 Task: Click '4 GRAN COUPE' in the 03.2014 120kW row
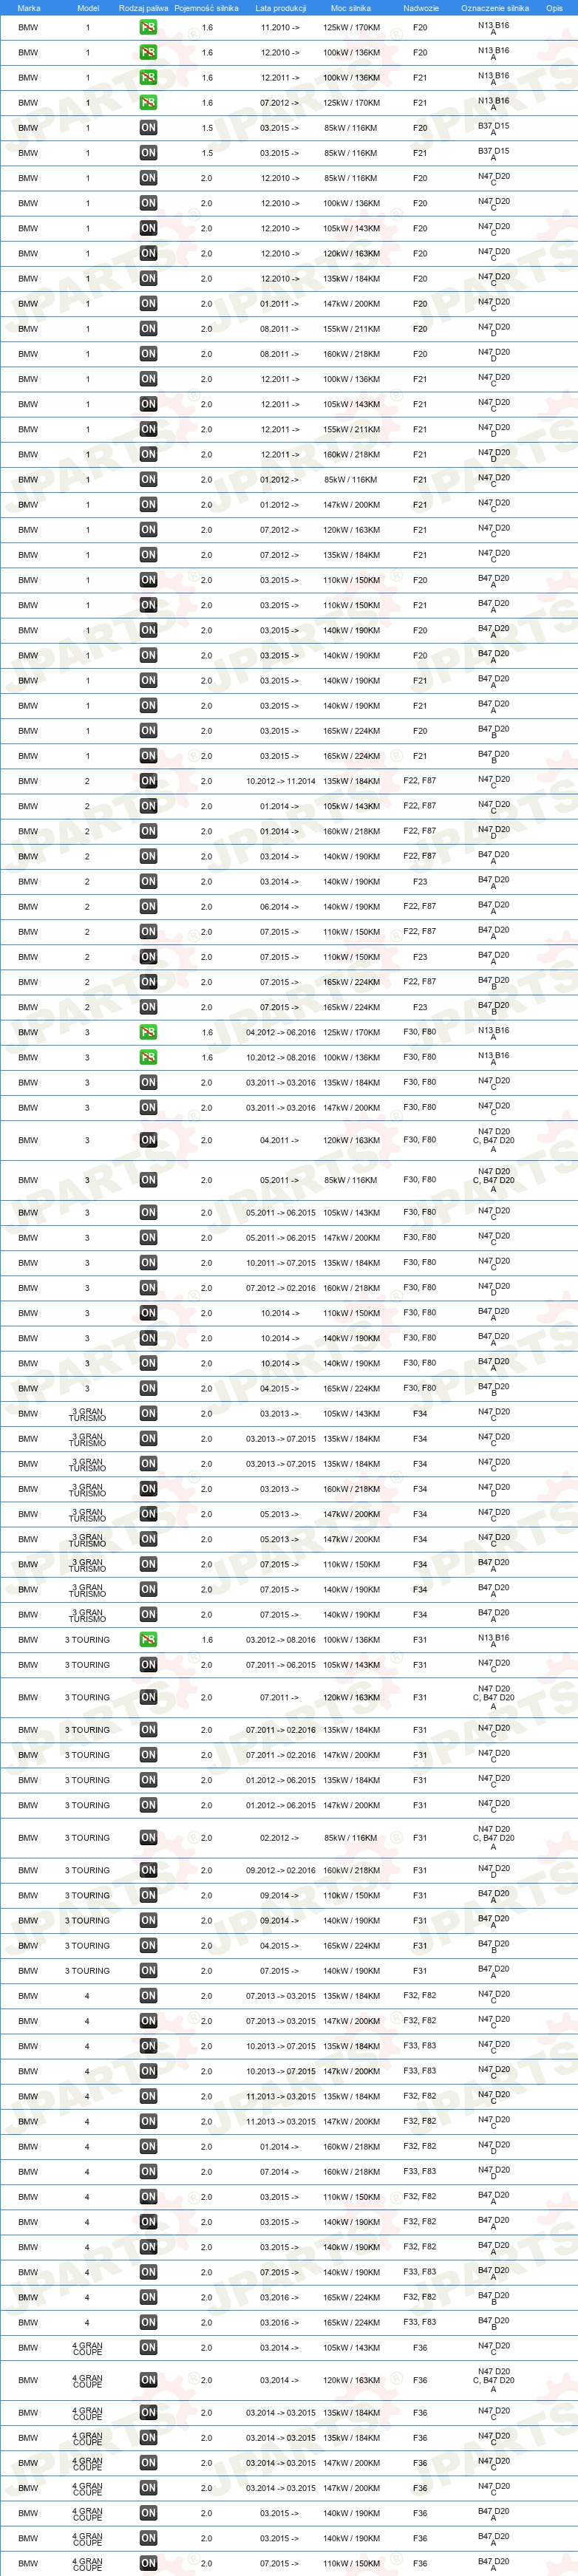click(x=87, y=2380)
